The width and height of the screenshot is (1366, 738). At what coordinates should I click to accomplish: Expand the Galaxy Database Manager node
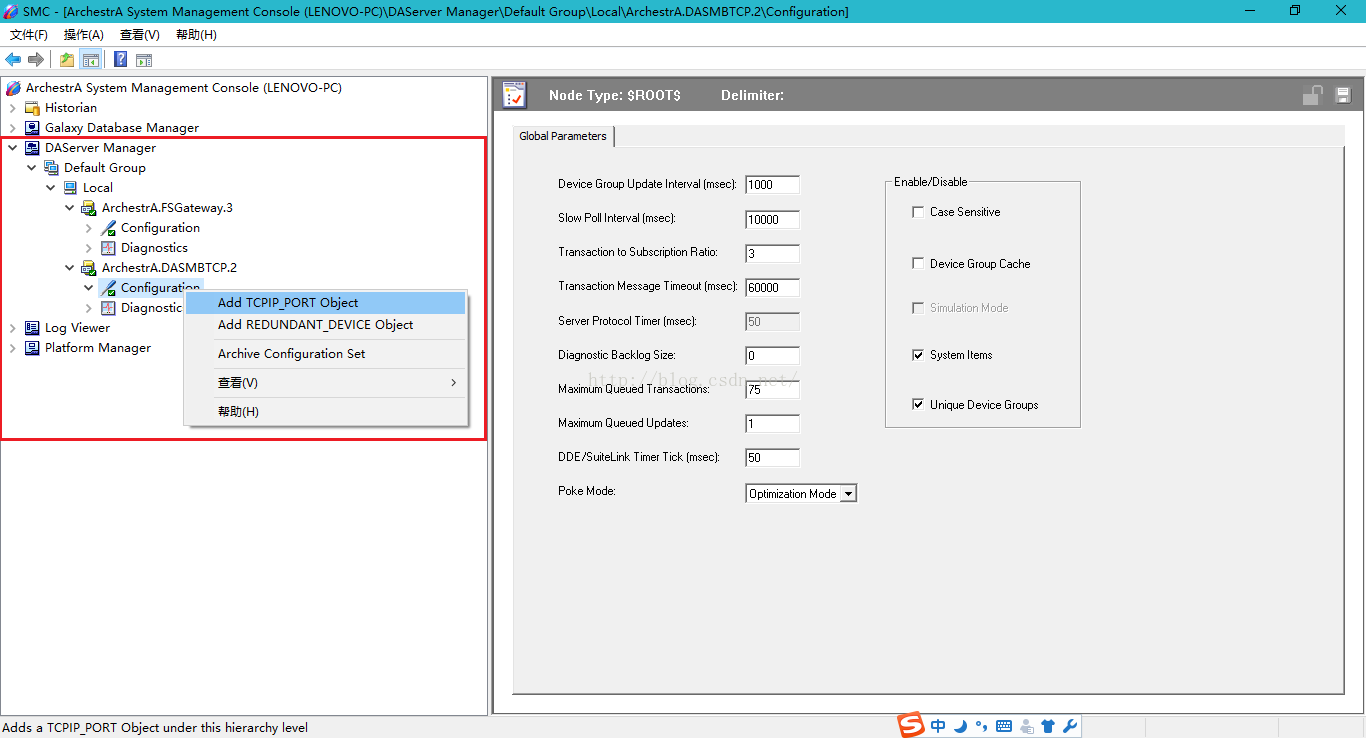(x=13, y=128)
